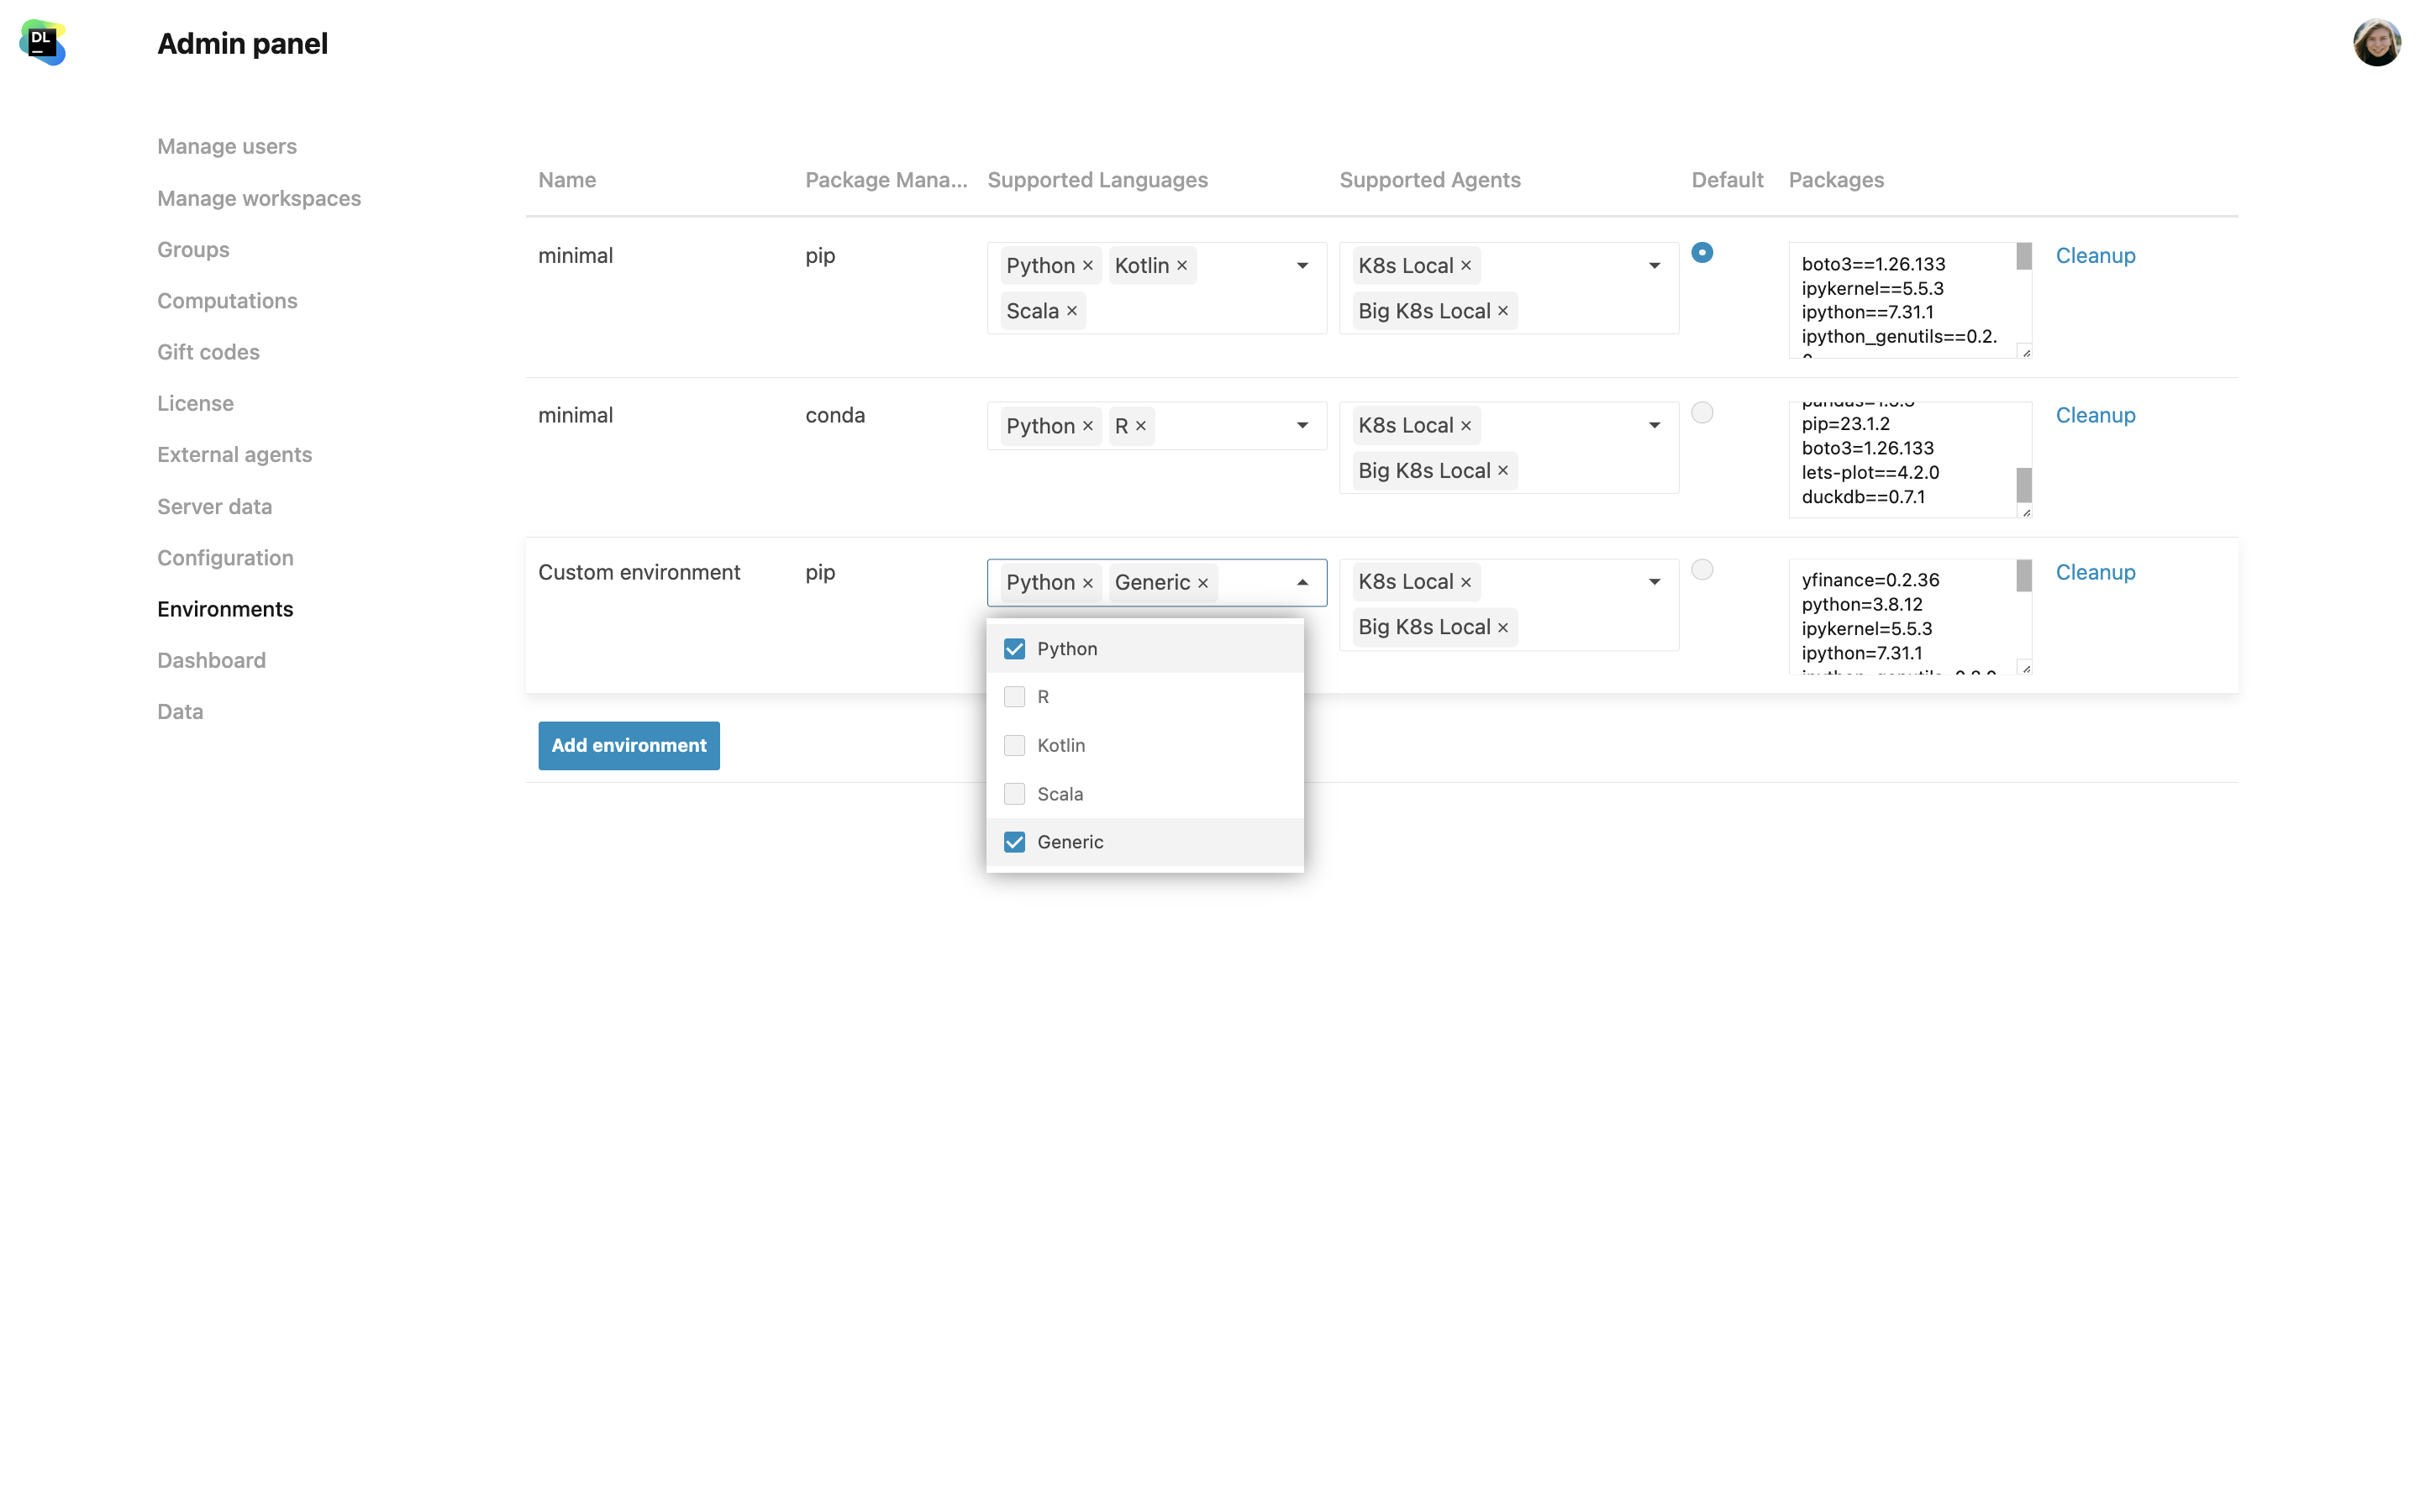2420x1512 pixels.
Task: Go to External agents page
Action: [234, 455]
